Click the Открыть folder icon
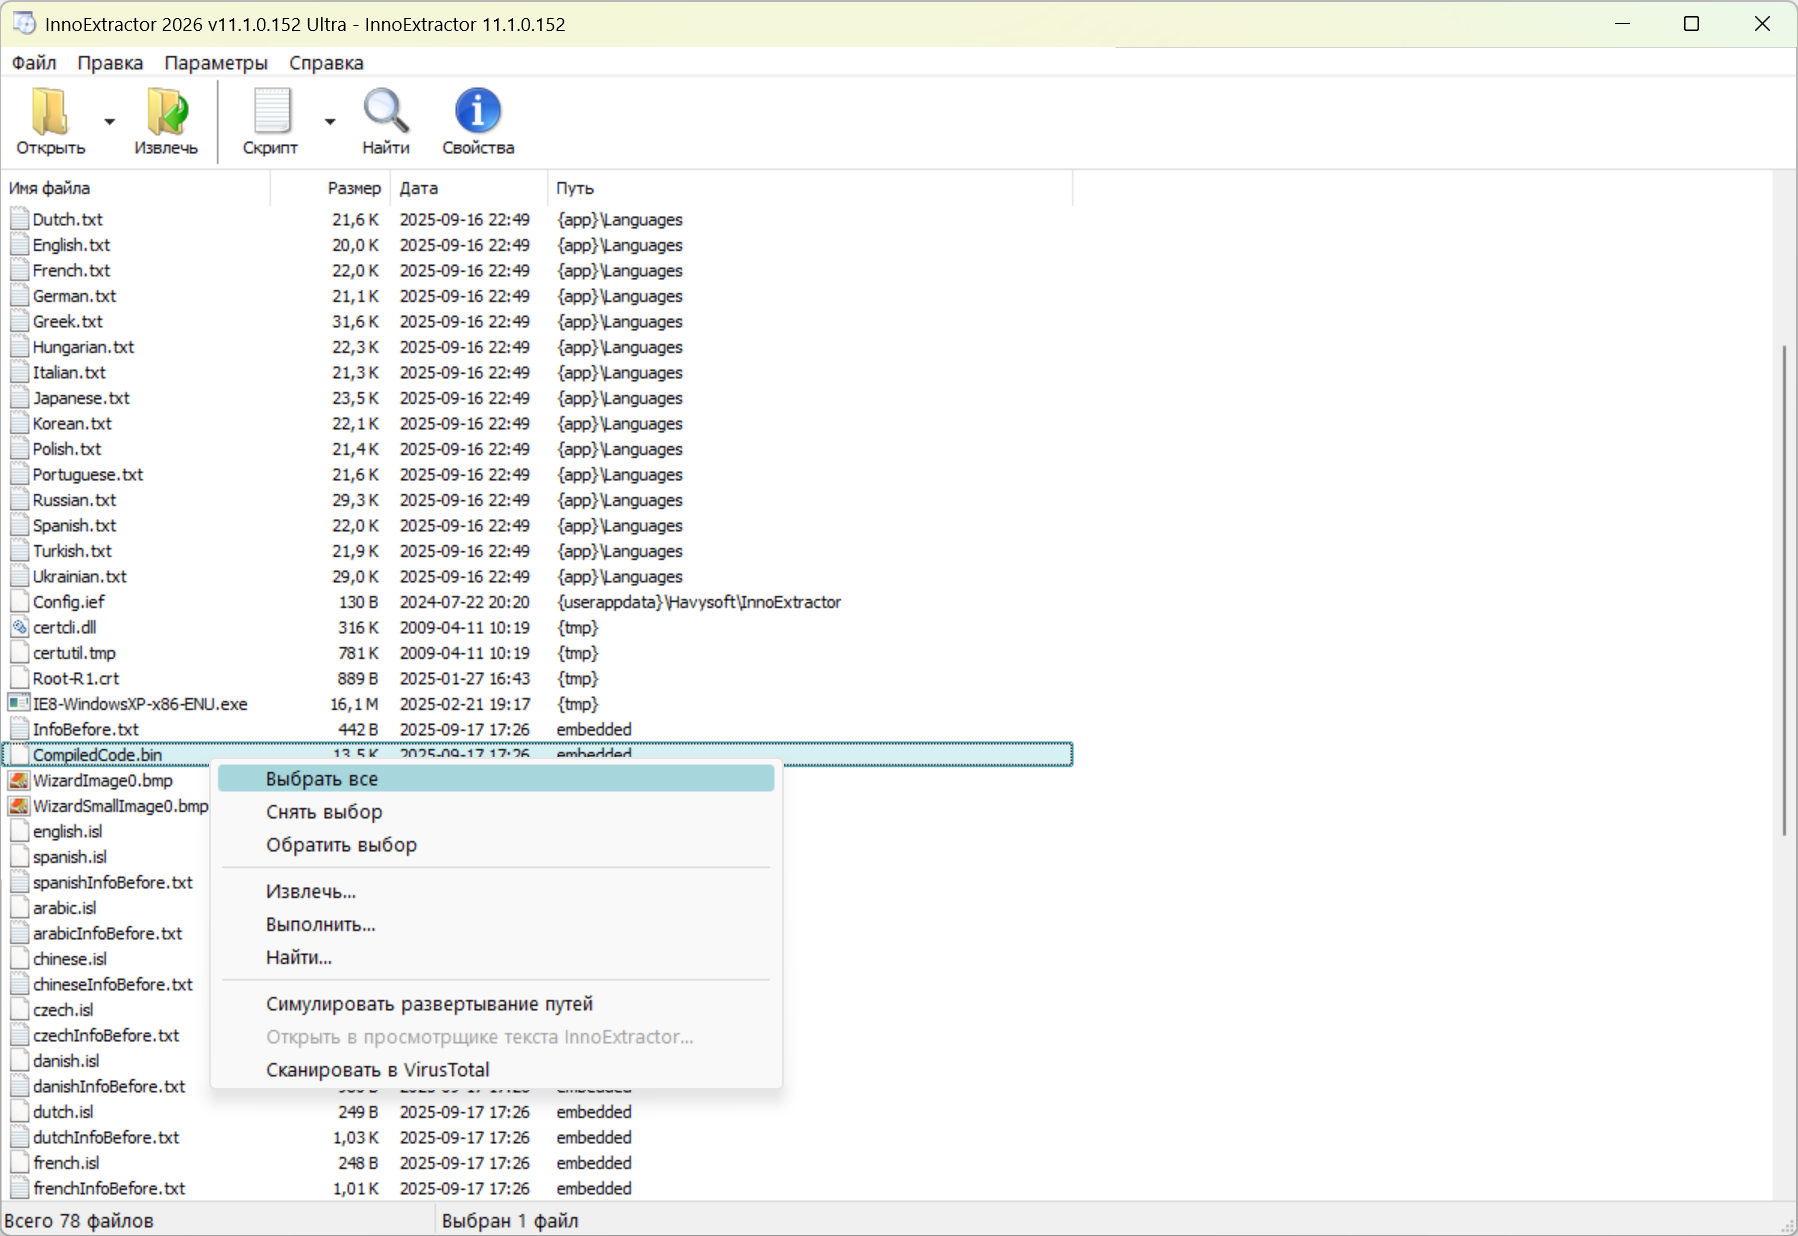 click(x=50, y=112)
